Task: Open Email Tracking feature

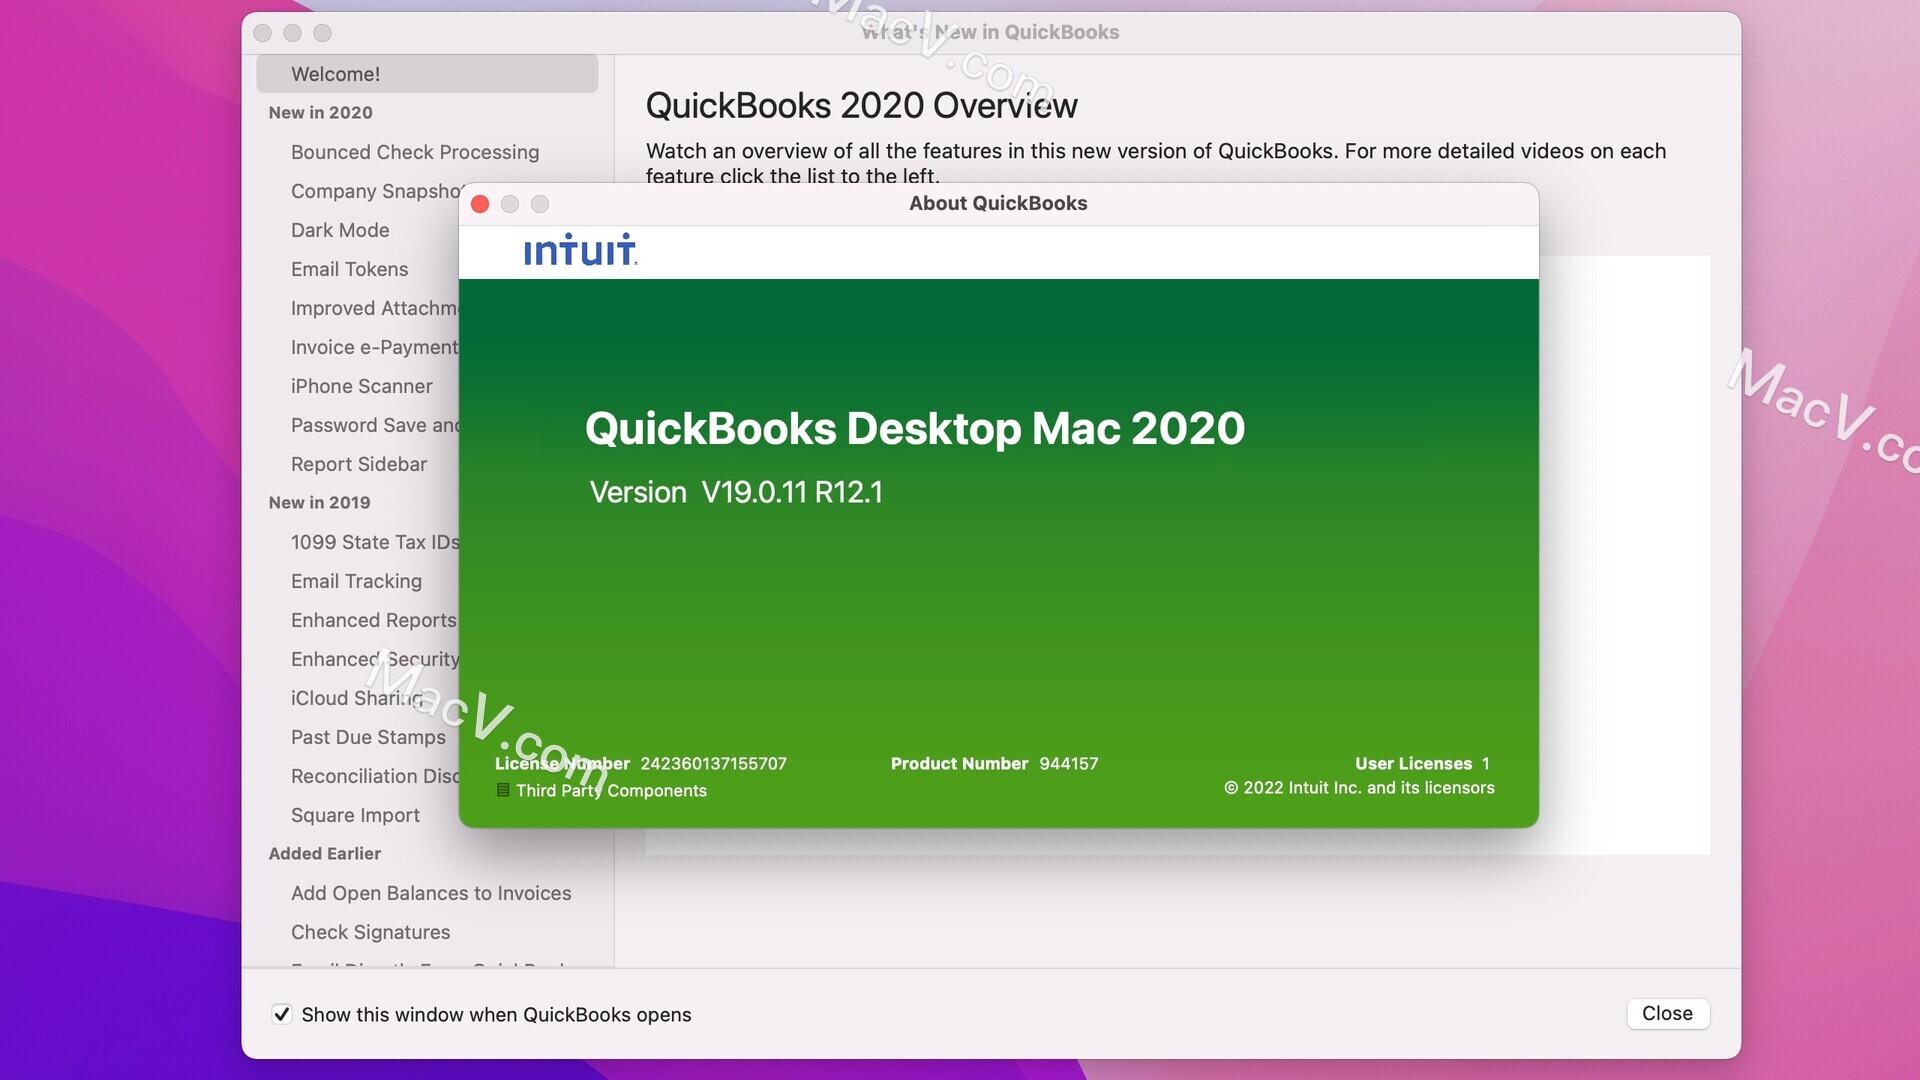Action: tap(356, 581)
